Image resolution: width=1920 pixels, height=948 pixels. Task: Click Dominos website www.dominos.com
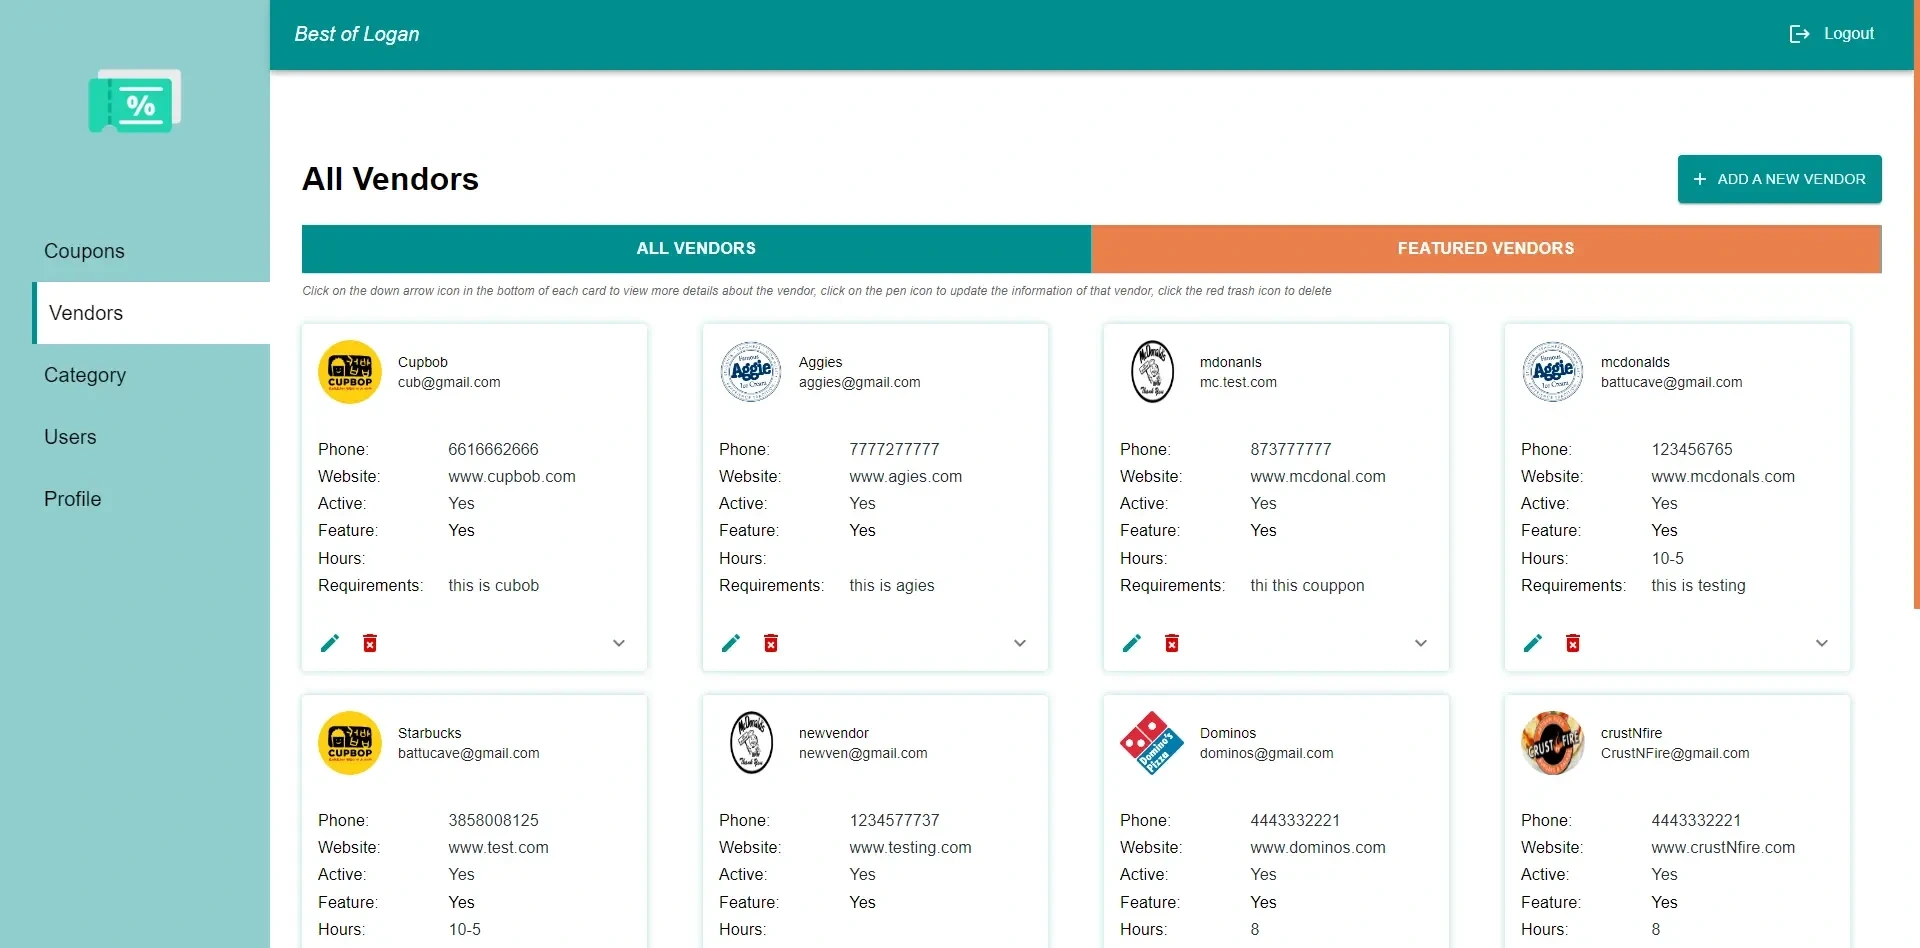[x=1318, y=848]
